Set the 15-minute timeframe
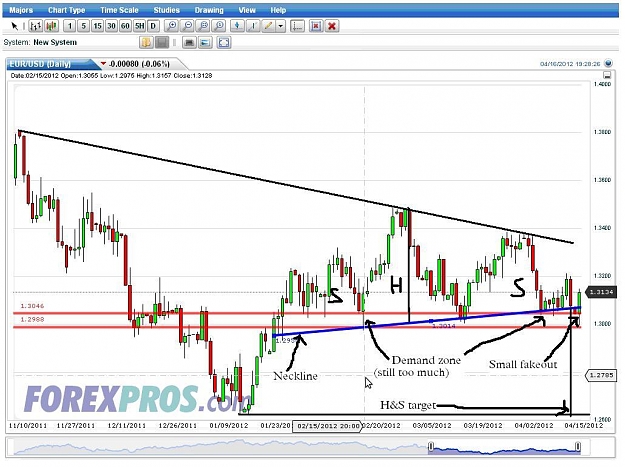The width and height of the screenshot is (625, 467). pos(97,26)
